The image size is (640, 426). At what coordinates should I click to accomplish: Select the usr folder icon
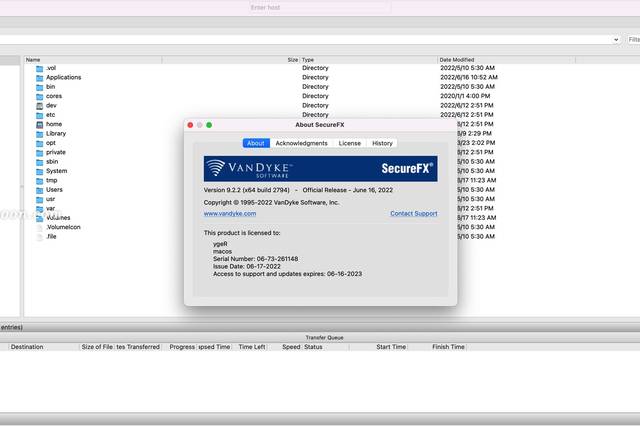pos(40,200)
